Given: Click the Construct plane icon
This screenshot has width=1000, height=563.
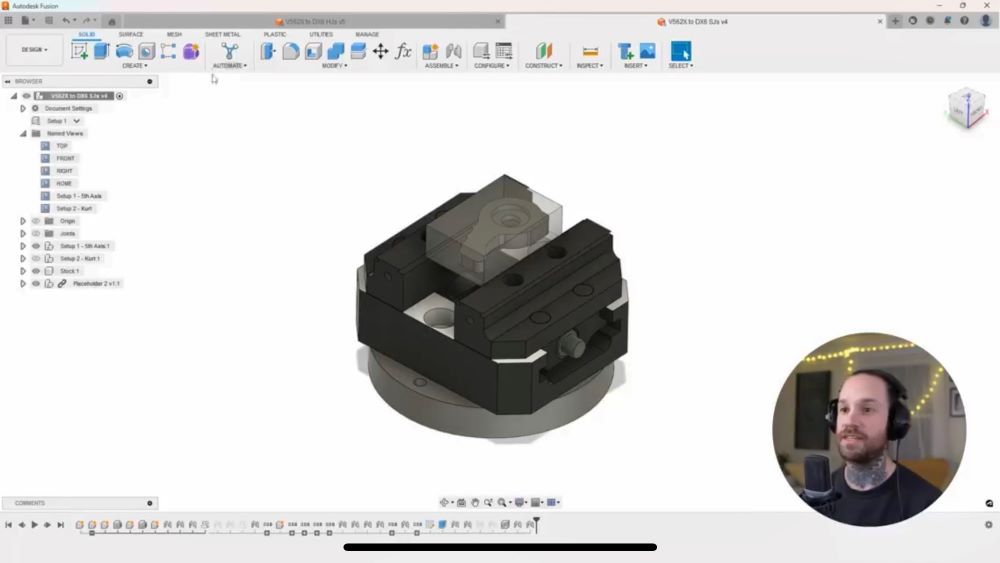Looking at the screenshot, I should coord(543,51).
